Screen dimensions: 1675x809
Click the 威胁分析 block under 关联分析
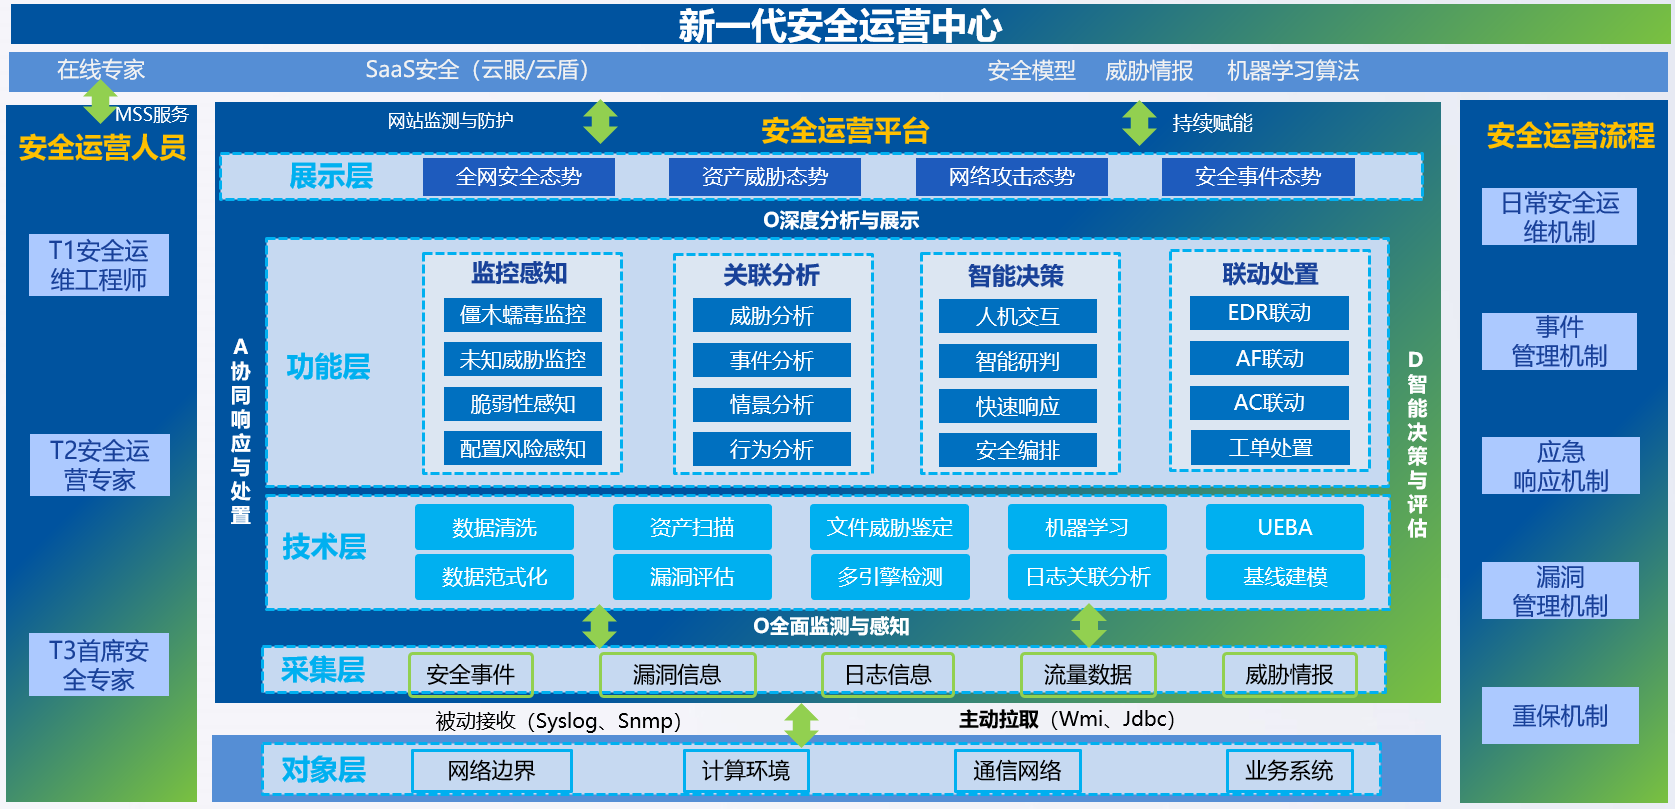[x=771, y=316]
